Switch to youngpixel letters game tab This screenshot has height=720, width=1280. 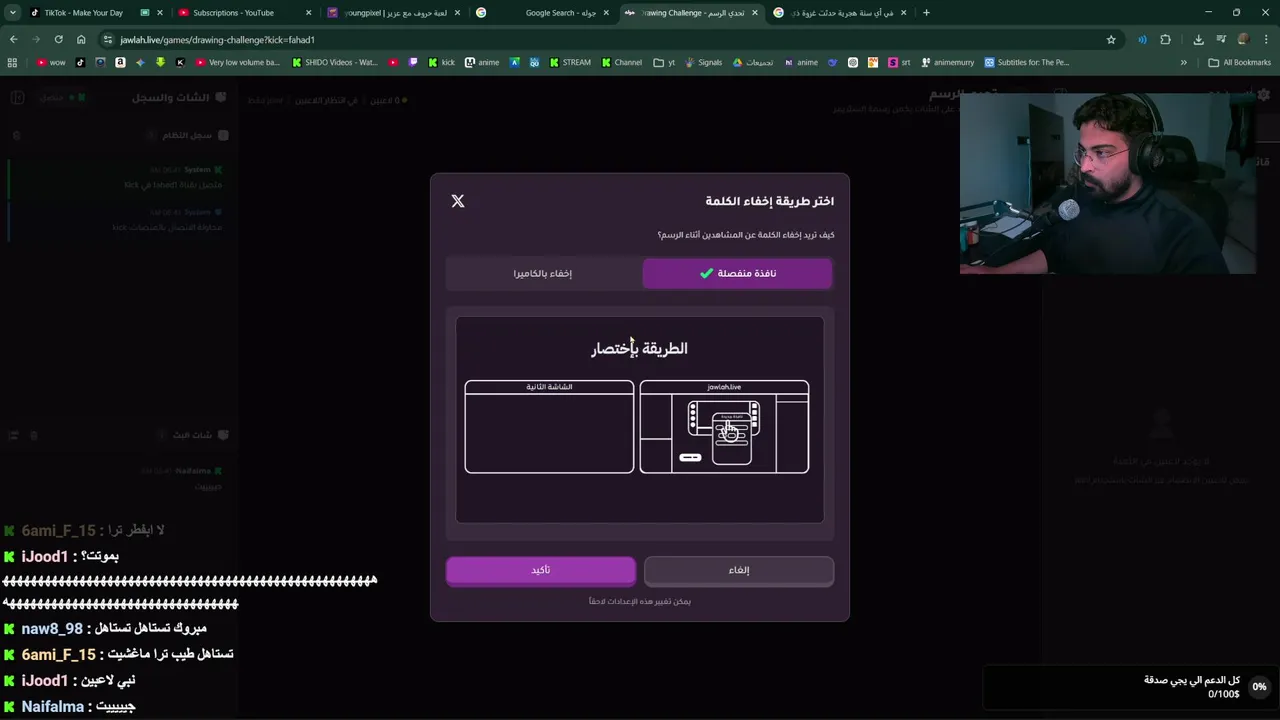click(x=395, y=13)
